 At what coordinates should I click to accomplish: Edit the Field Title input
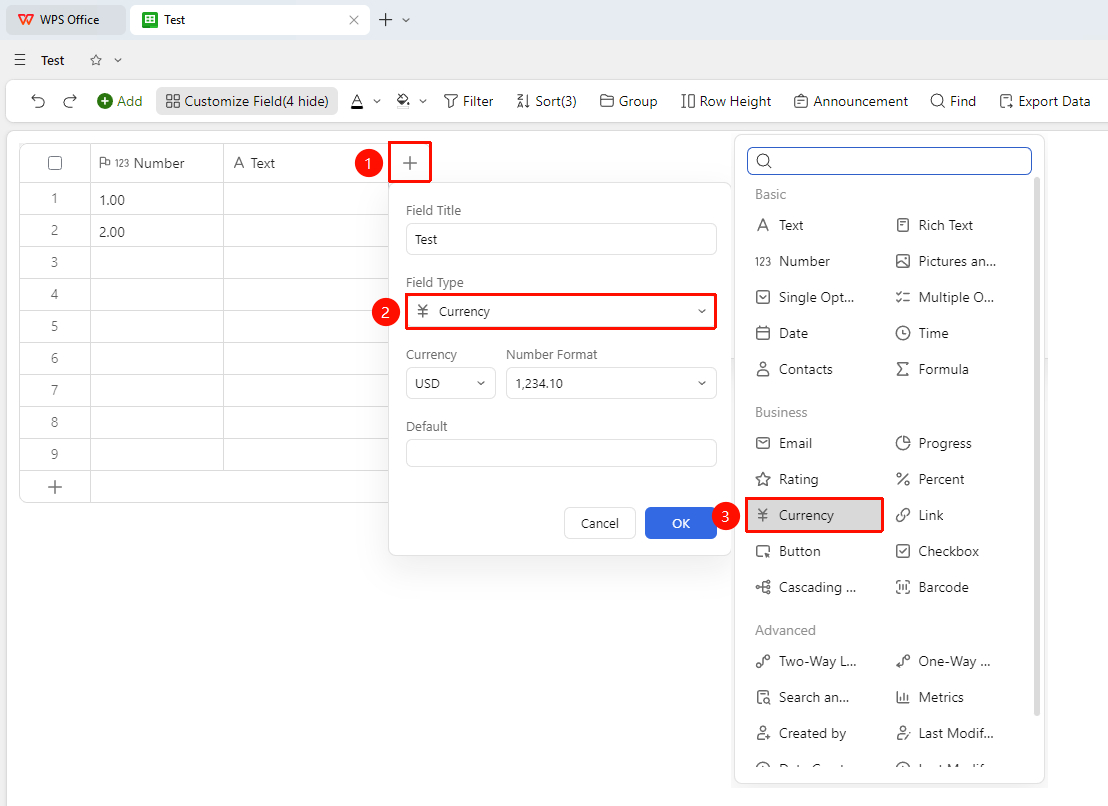(x=561, y=239)
